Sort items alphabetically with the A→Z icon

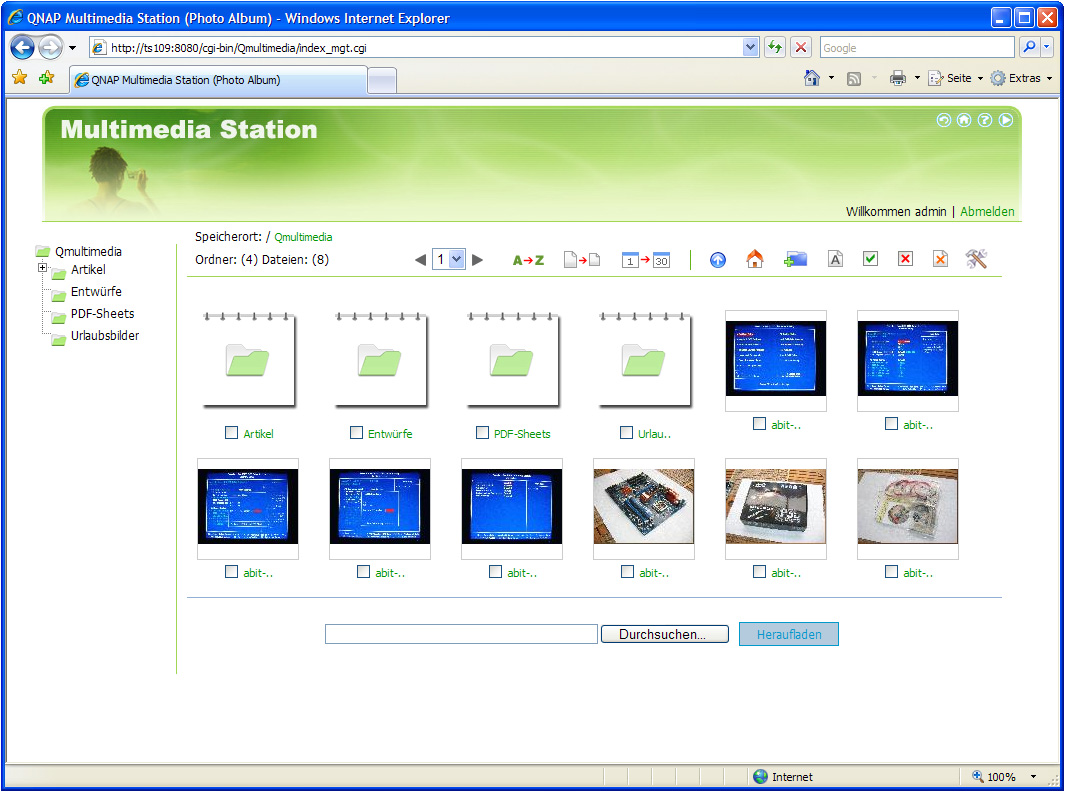528,260
